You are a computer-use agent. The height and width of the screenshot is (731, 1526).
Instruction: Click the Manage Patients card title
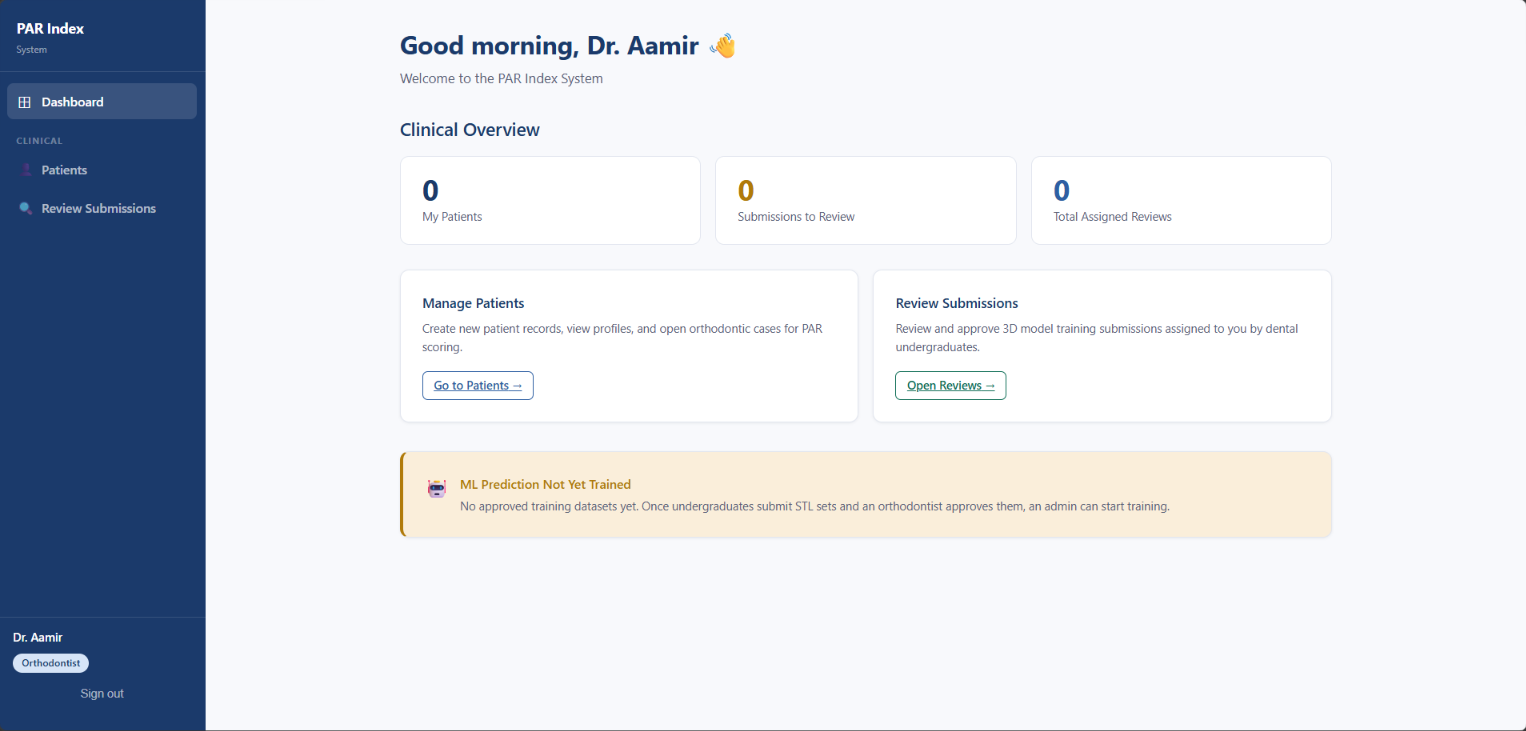[473, 303]
